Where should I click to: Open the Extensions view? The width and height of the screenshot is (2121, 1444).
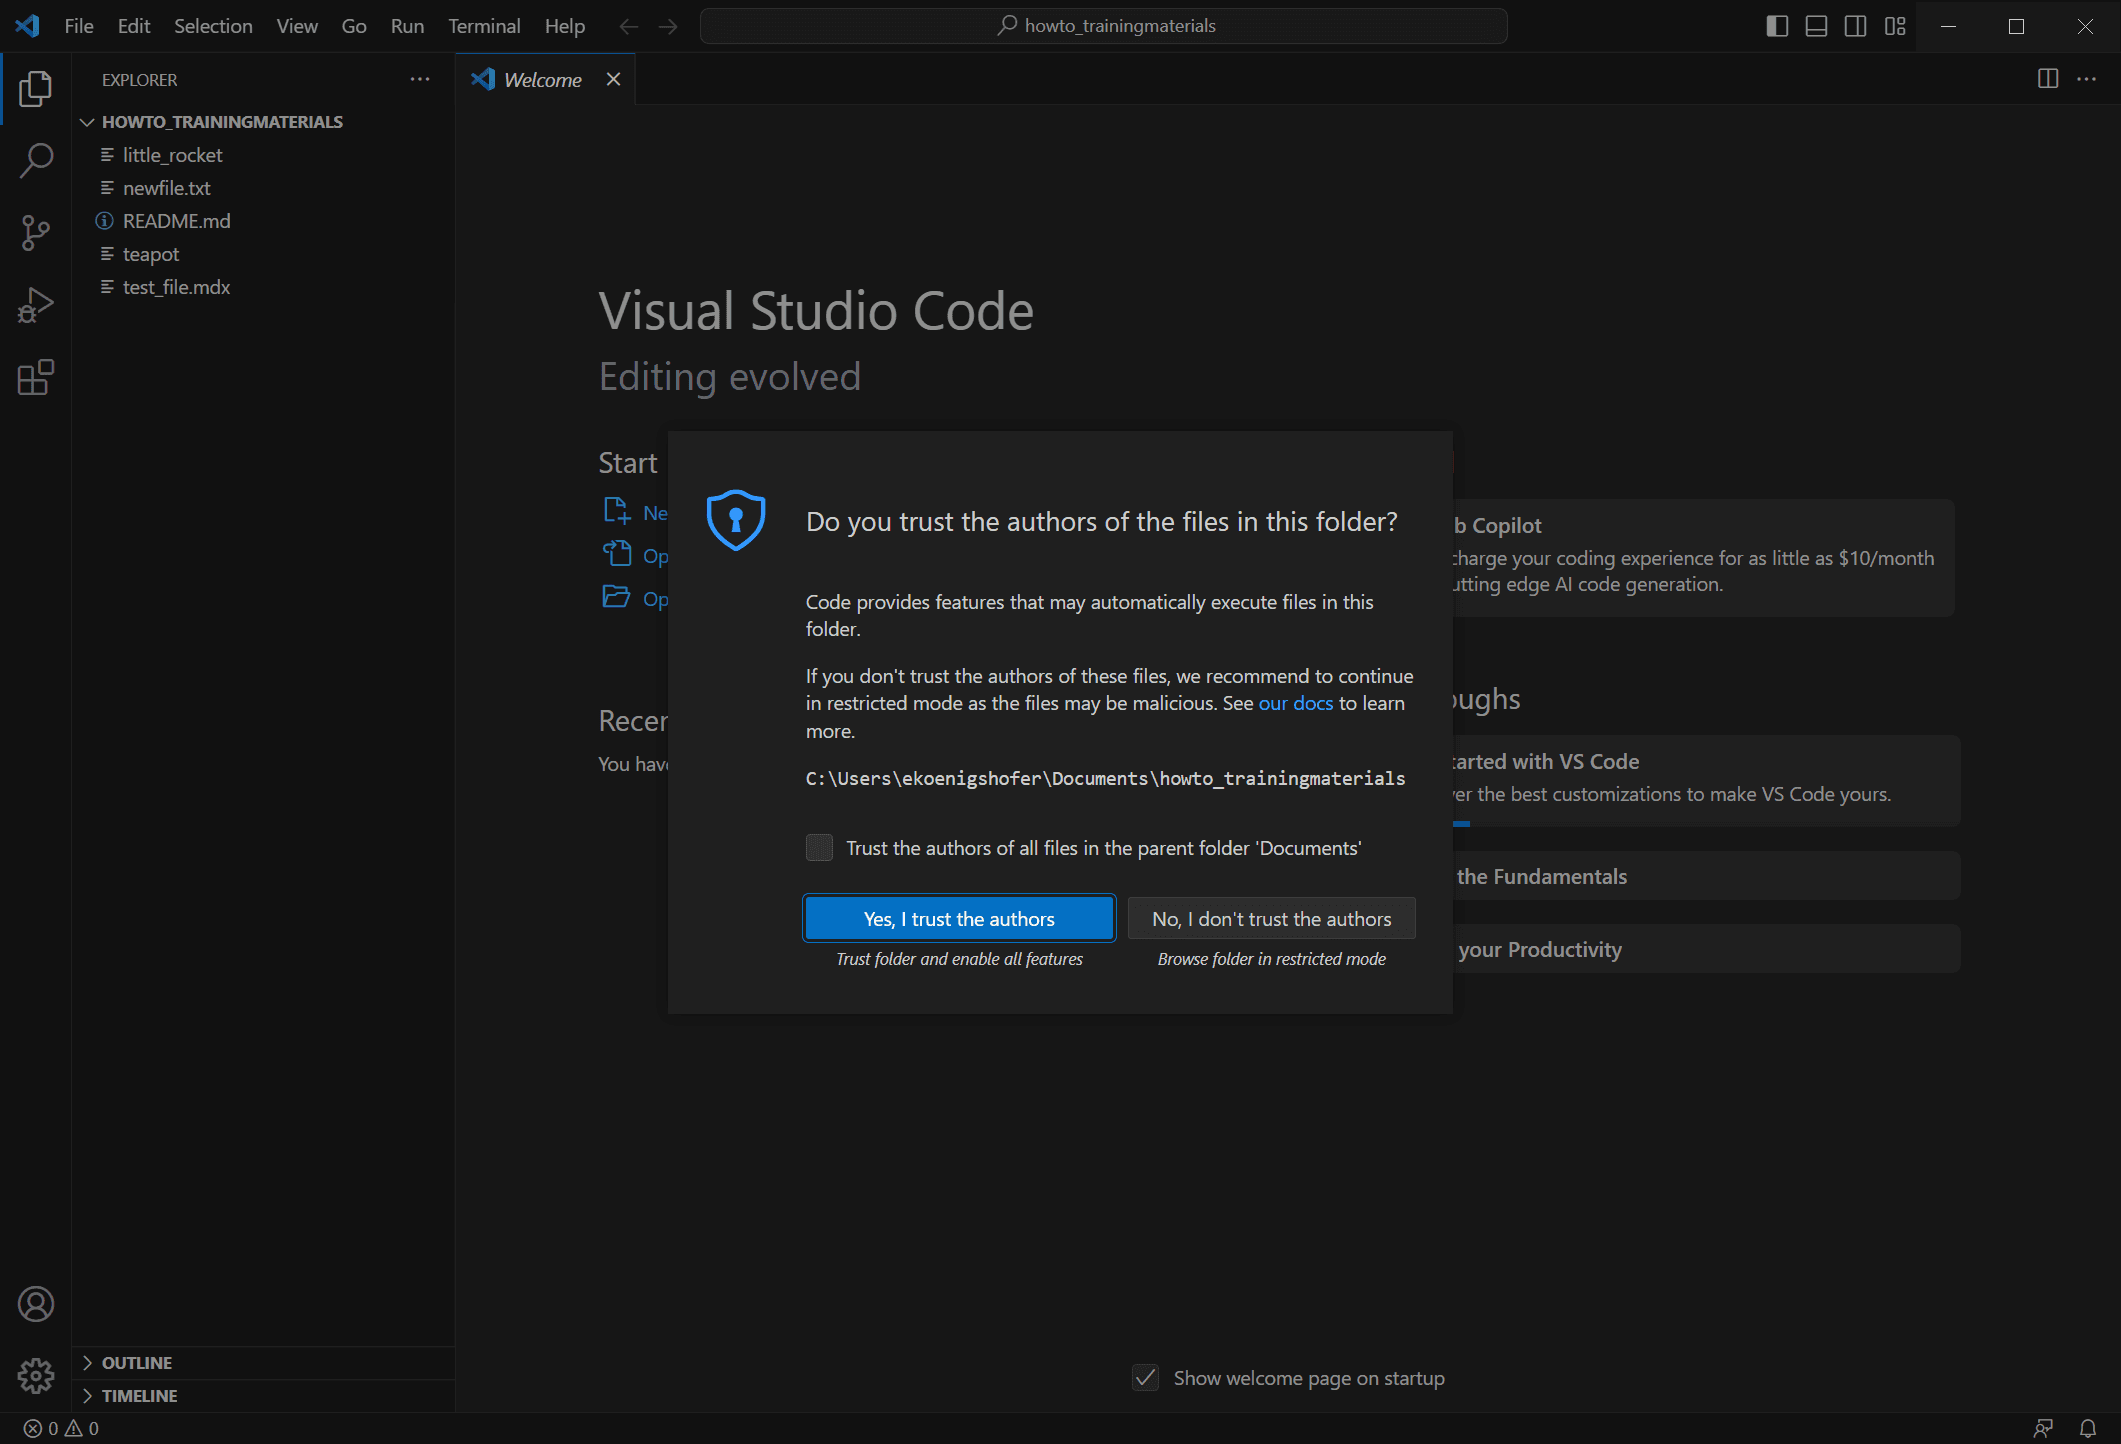(36, 377)
